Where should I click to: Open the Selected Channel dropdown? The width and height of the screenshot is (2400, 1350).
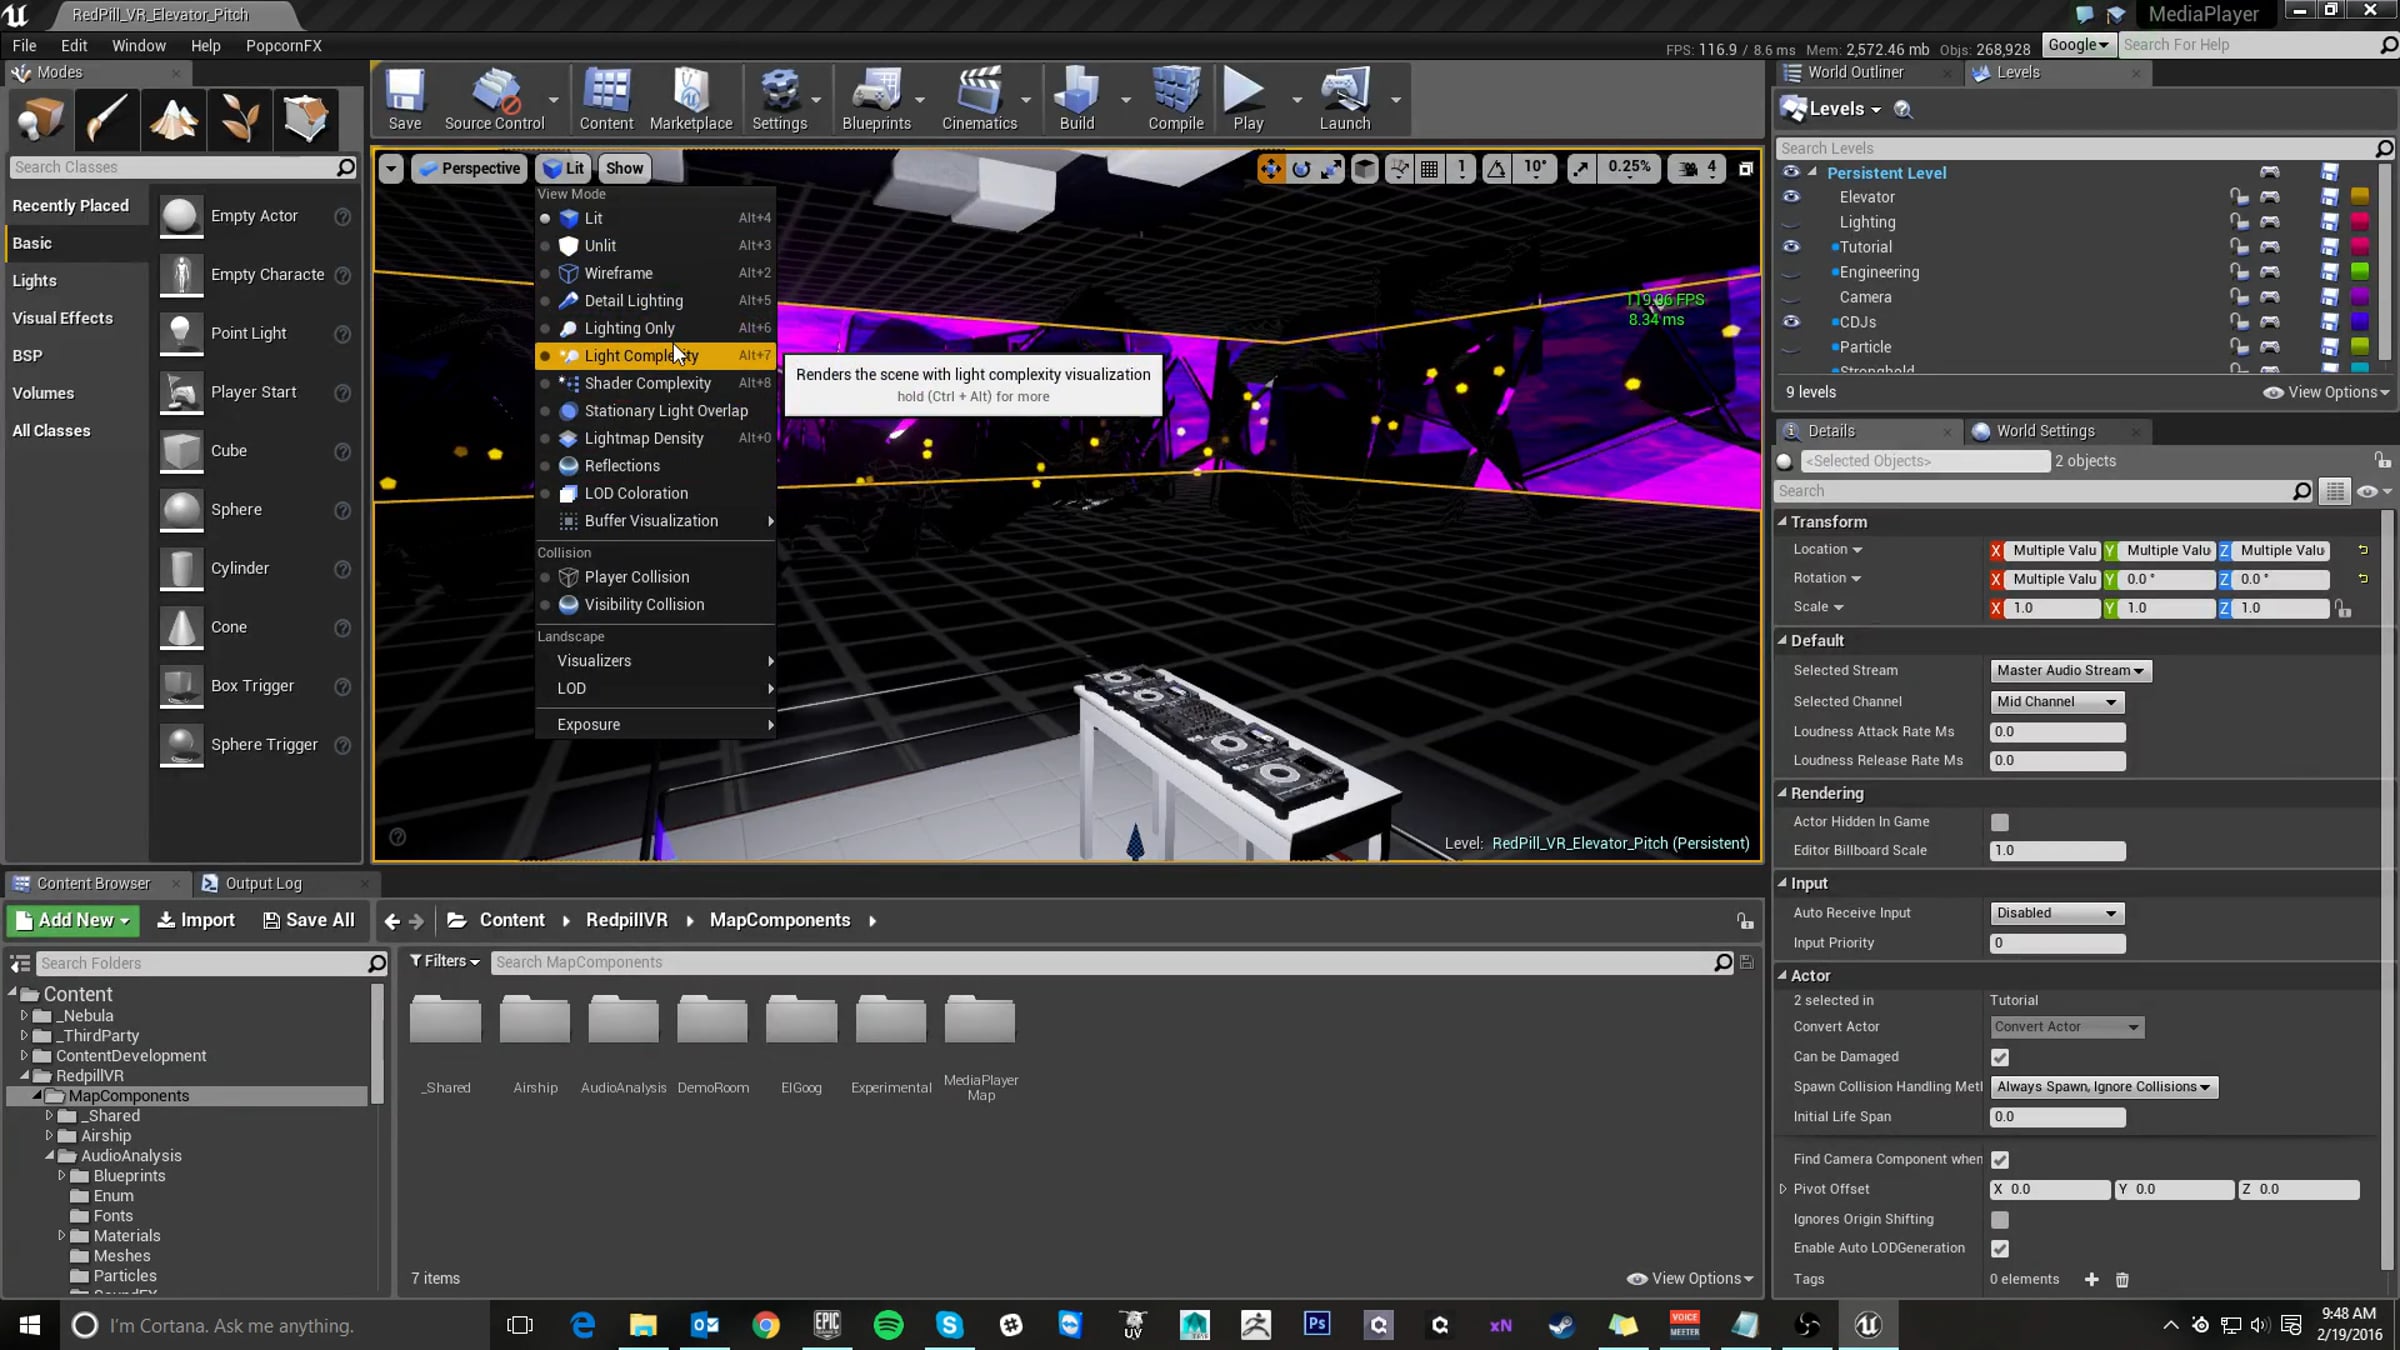pos(2056,702)
